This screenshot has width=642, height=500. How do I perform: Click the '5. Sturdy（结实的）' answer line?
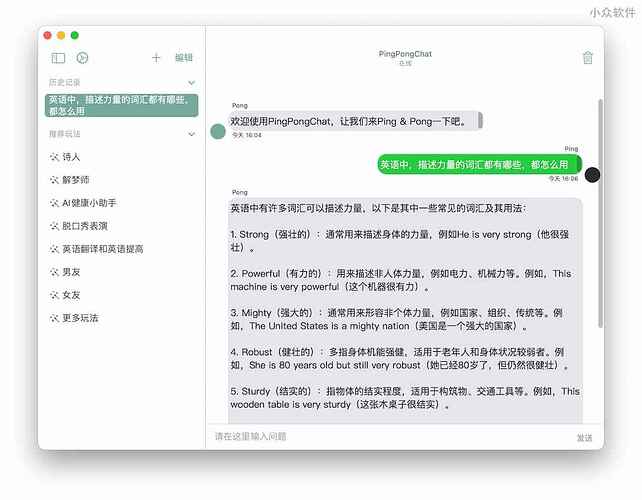pyautogui.click(x=405, y=398)
